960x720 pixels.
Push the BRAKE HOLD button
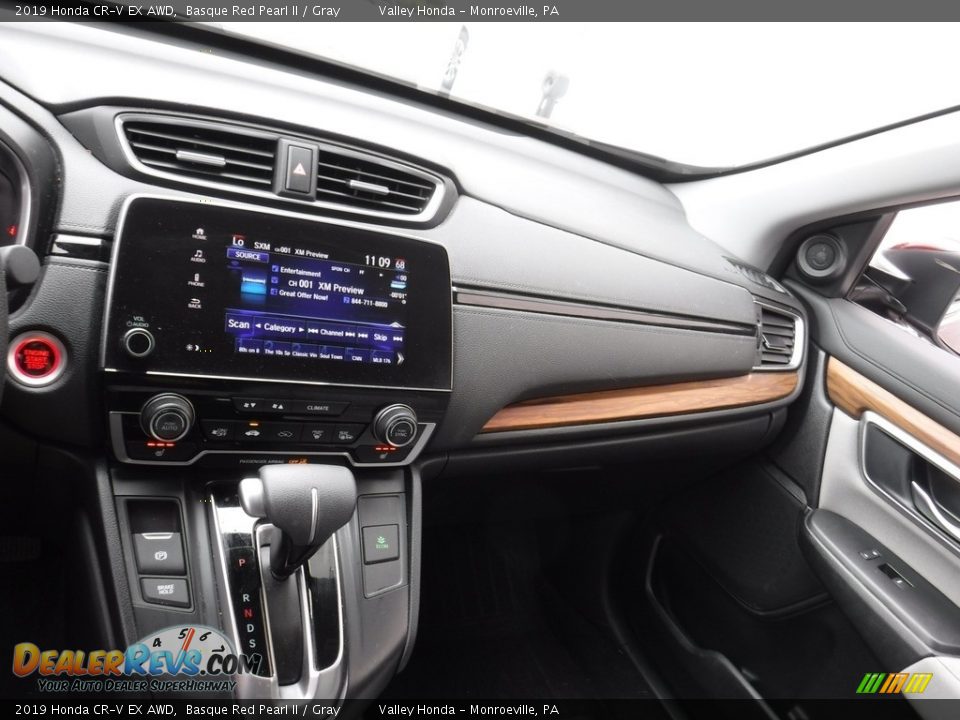[165, 591]
